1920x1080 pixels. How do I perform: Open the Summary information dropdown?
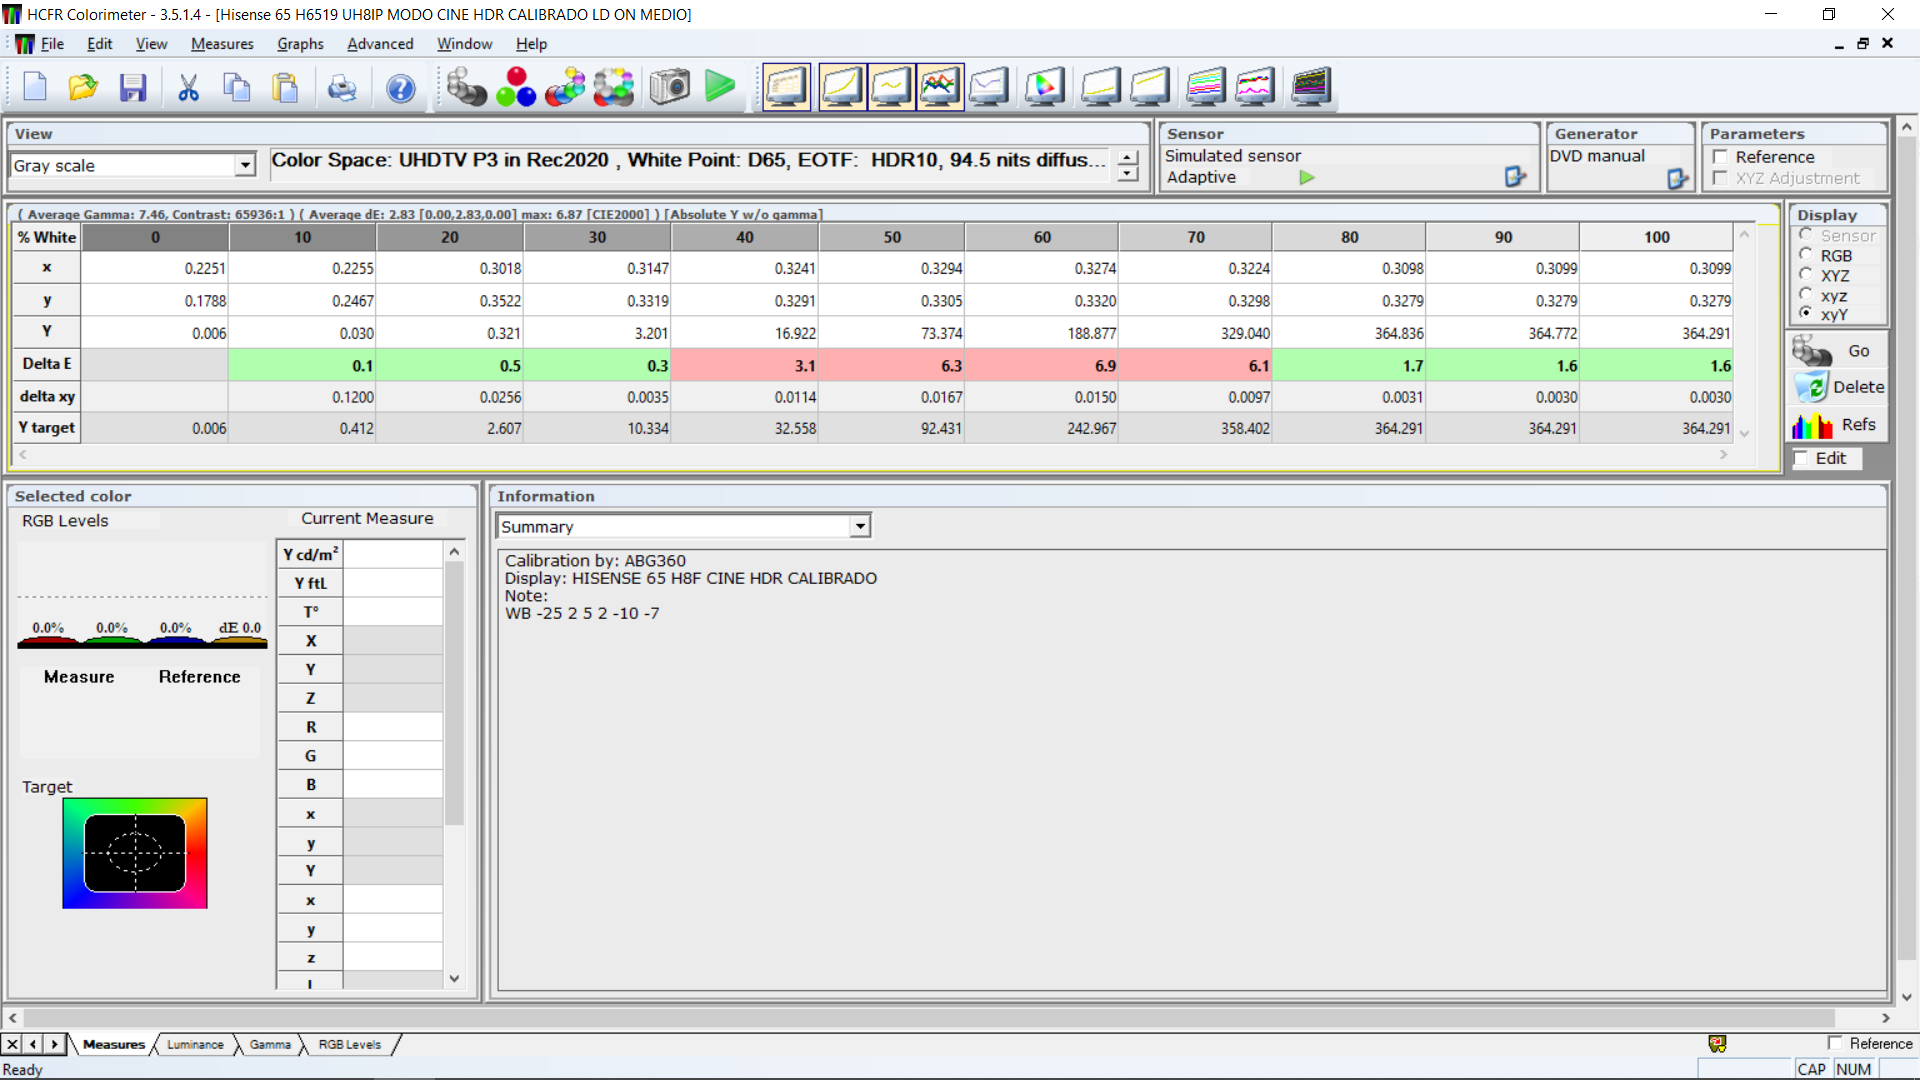[x=860, y=526]
